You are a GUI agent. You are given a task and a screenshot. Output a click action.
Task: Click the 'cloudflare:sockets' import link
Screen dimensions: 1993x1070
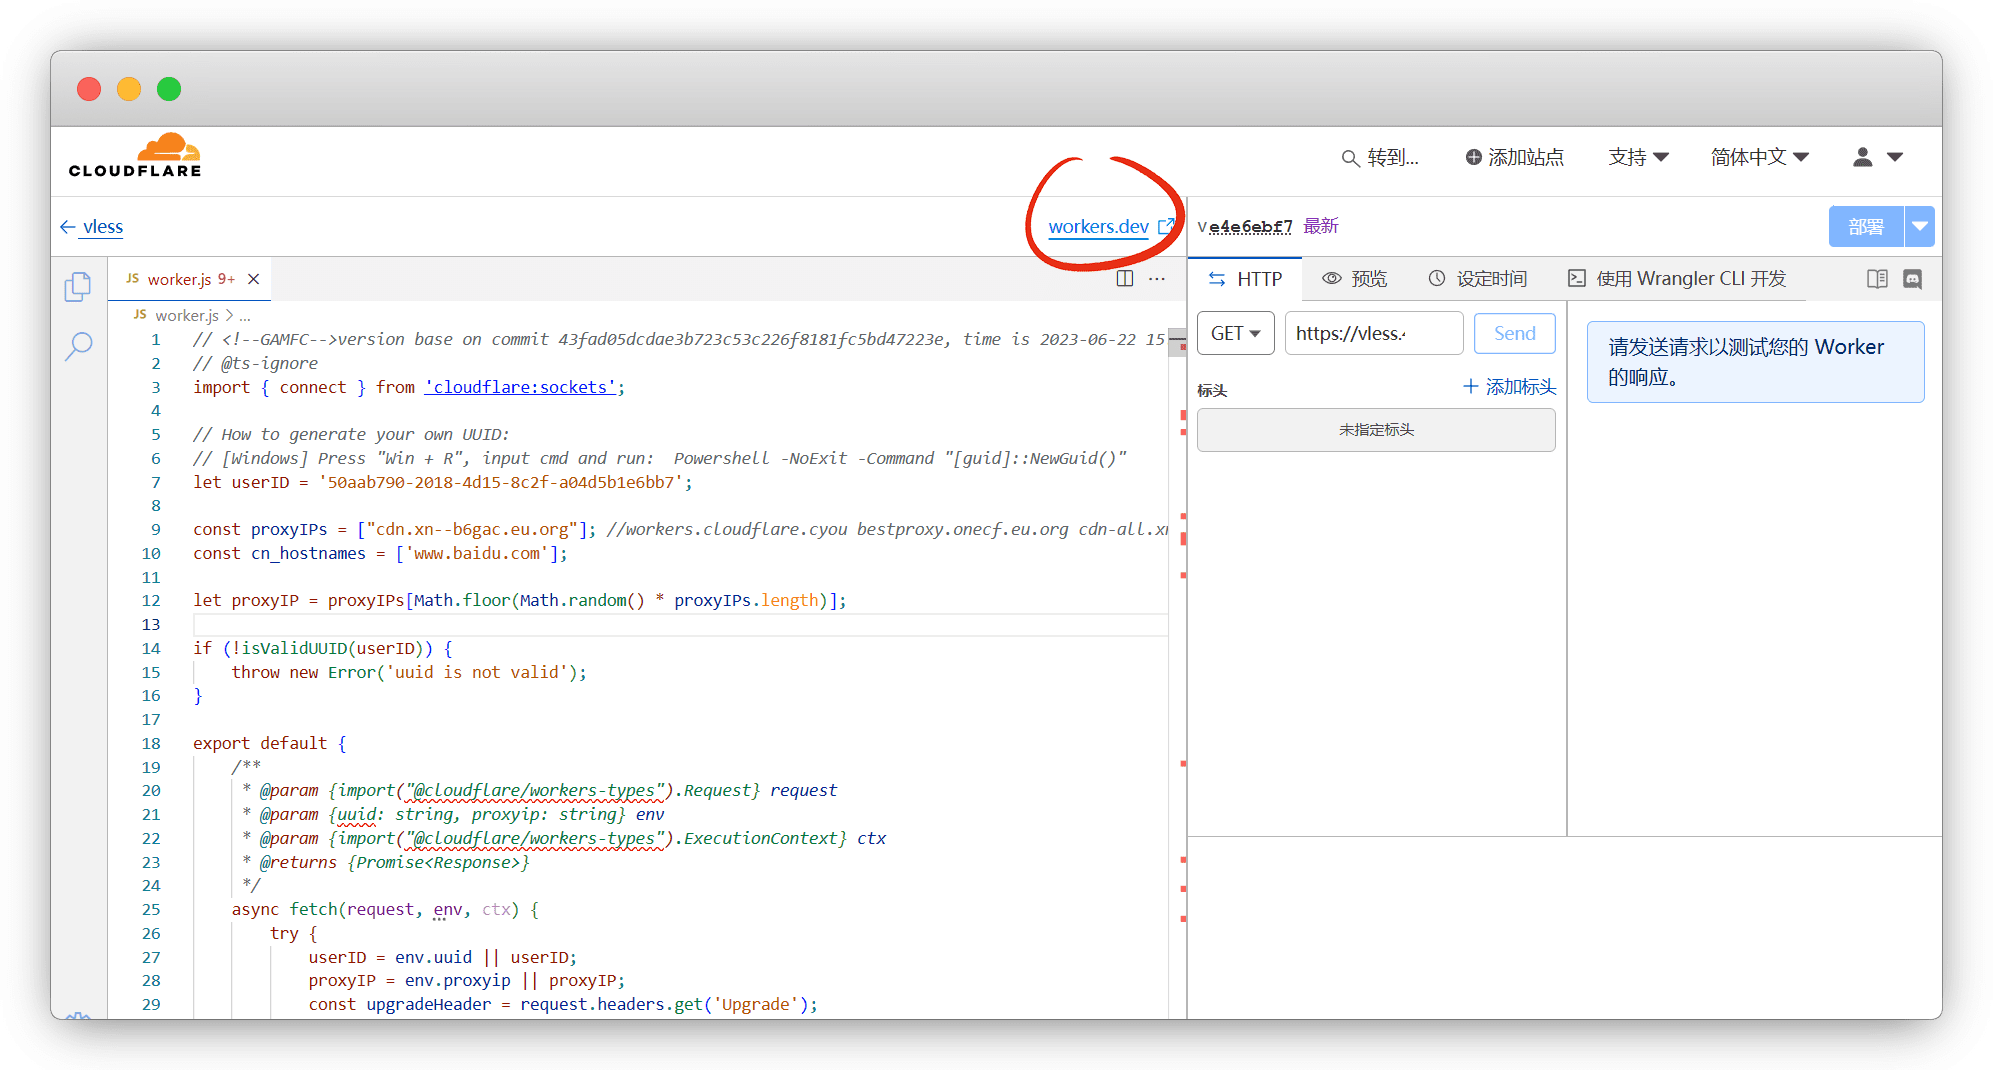[x=520, y=387]
